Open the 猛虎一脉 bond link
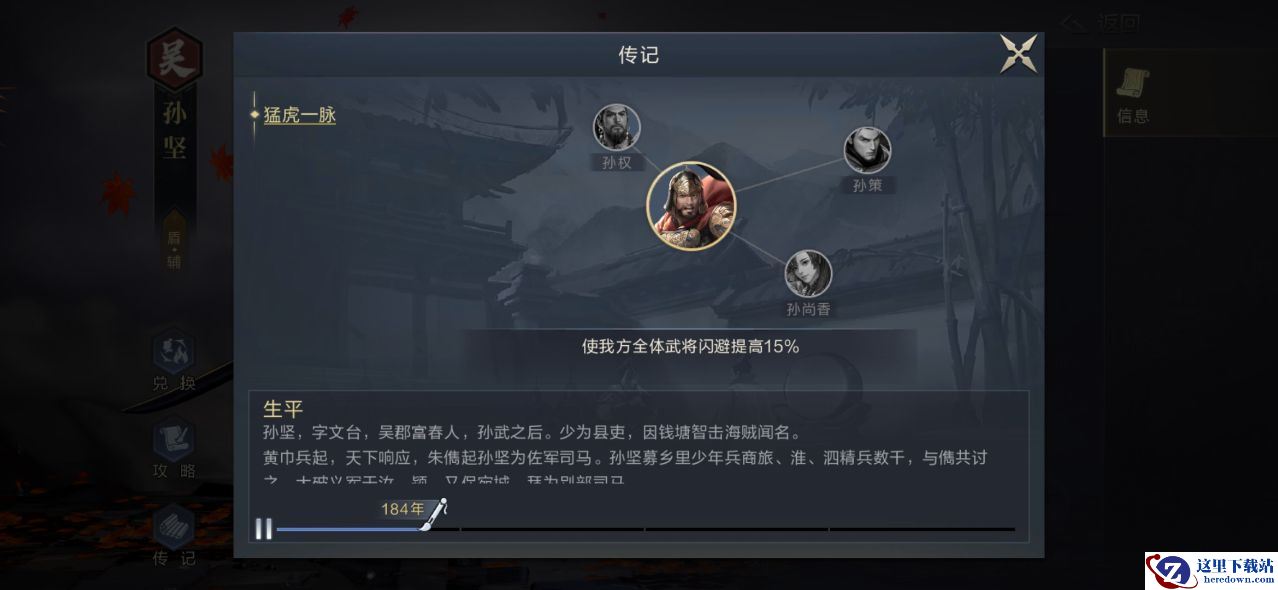 (x=300, y=115)
